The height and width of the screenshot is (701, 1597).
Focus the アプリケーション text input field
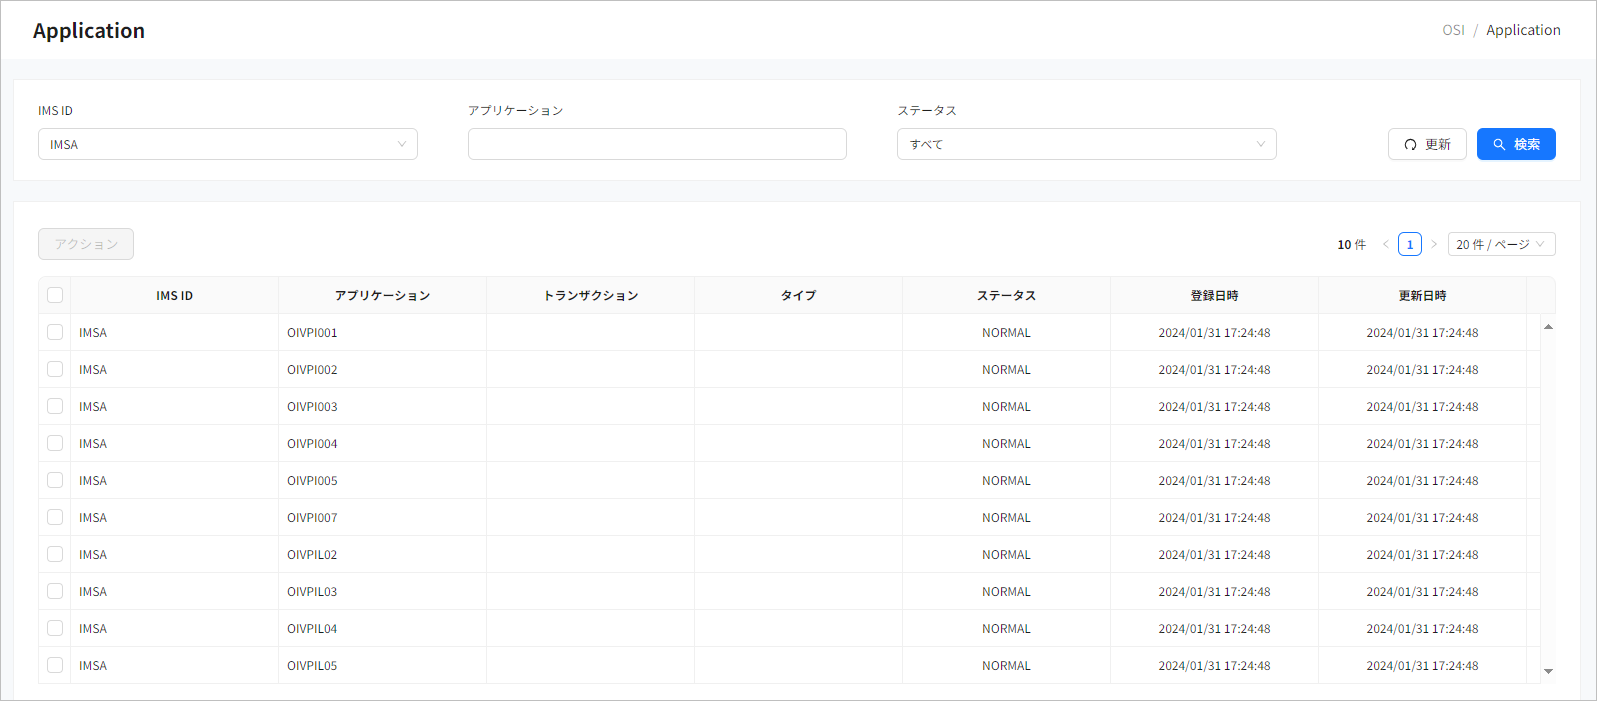657,144
